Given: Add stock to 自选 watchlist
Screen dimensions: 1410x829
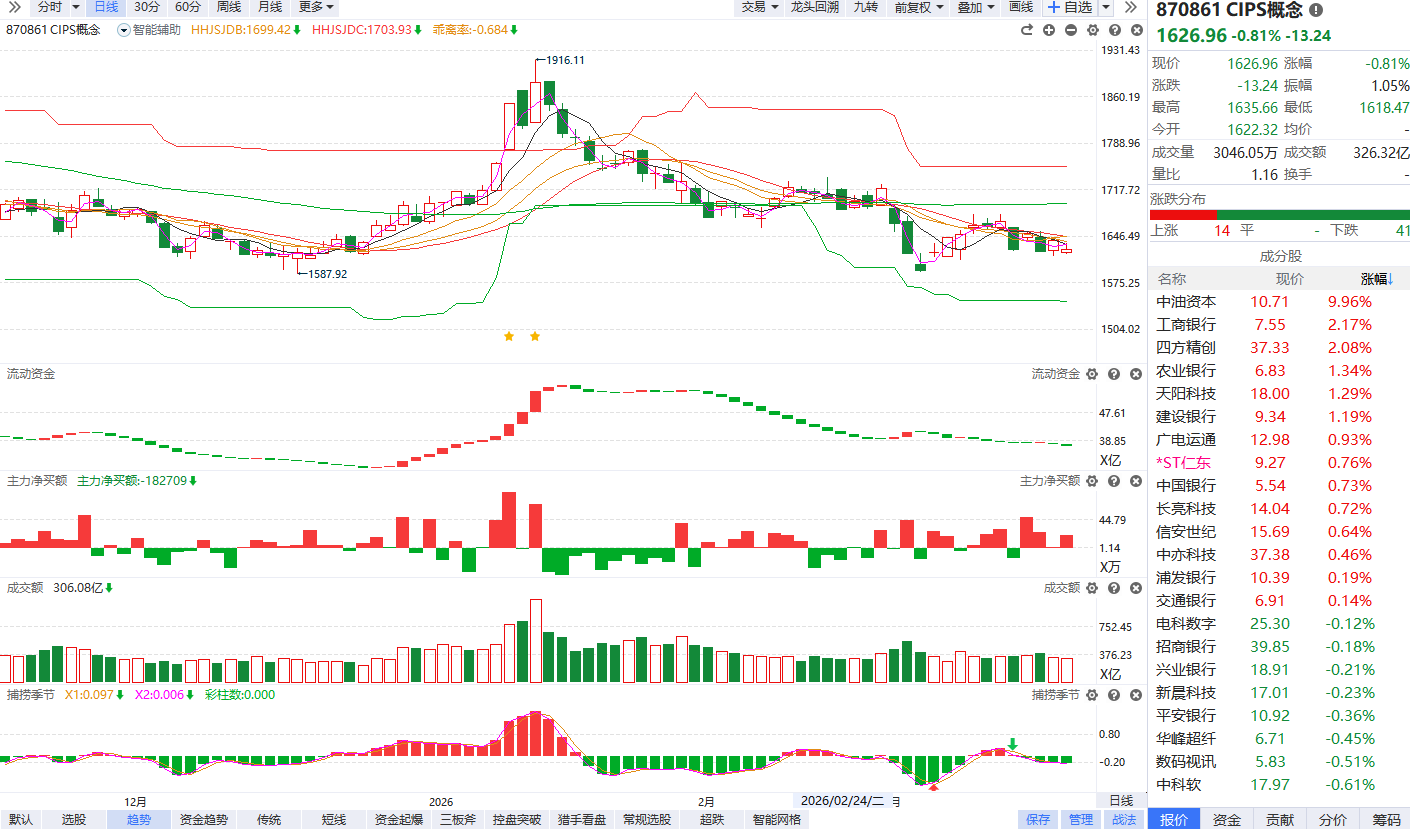Looking at the screenshot, I should point(1070,7).
